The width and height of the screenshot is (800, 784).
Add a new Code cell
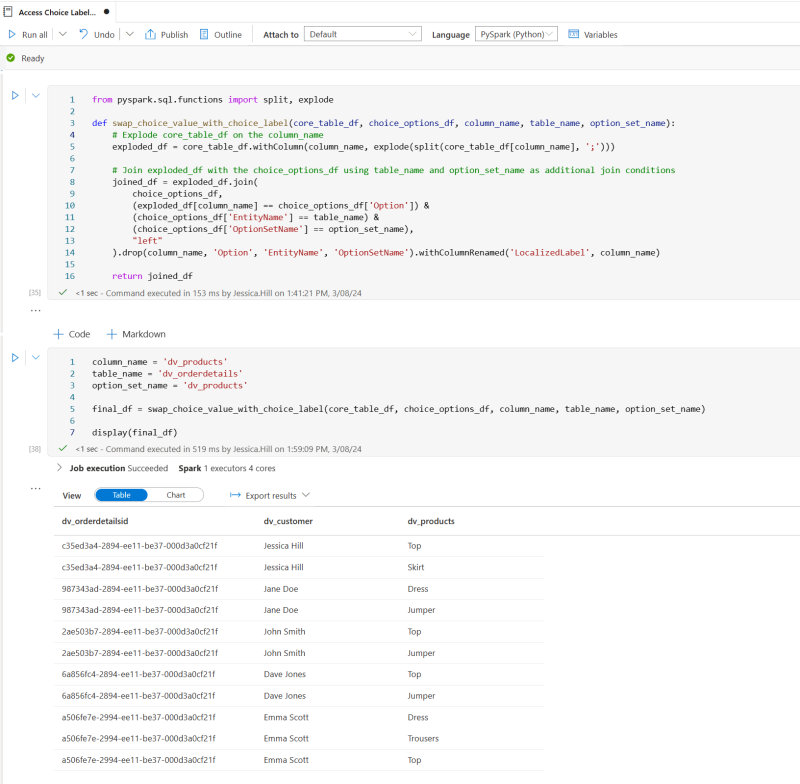[x=72, y=334]
